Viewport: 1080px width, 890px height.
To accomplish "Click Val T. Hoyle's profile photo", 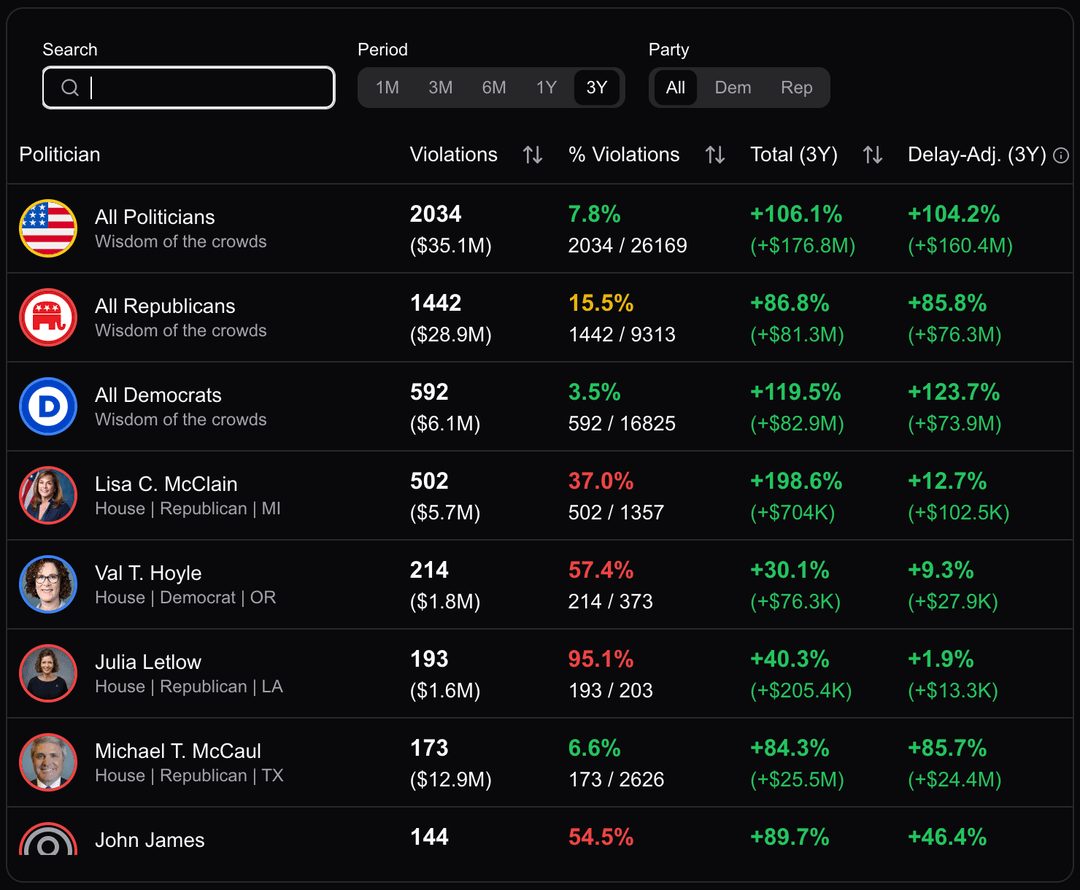I will [x=48, y=584].
